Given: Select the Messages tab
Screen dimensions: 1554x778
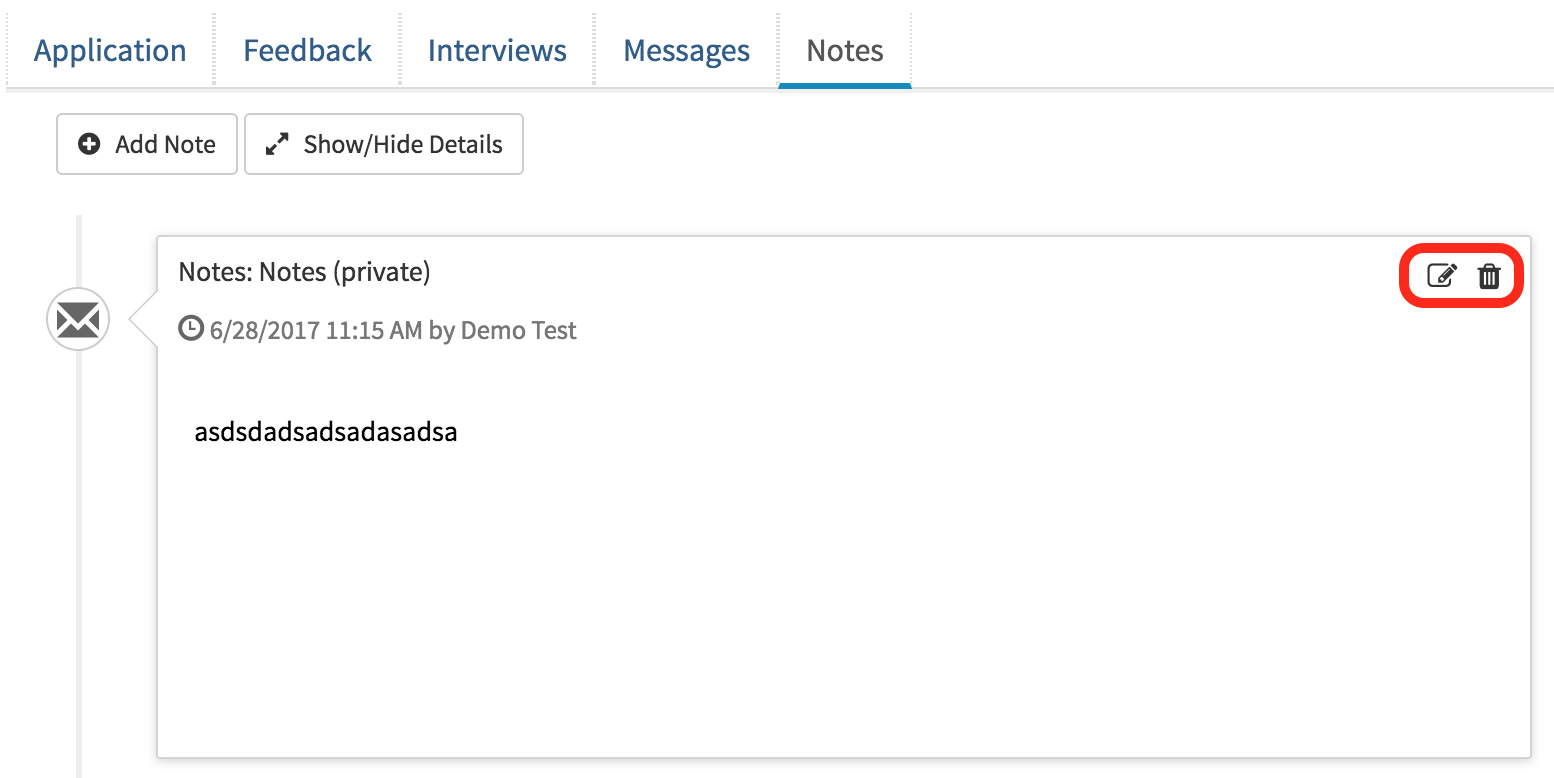Looking at the screenshot, I should [686, 50].
